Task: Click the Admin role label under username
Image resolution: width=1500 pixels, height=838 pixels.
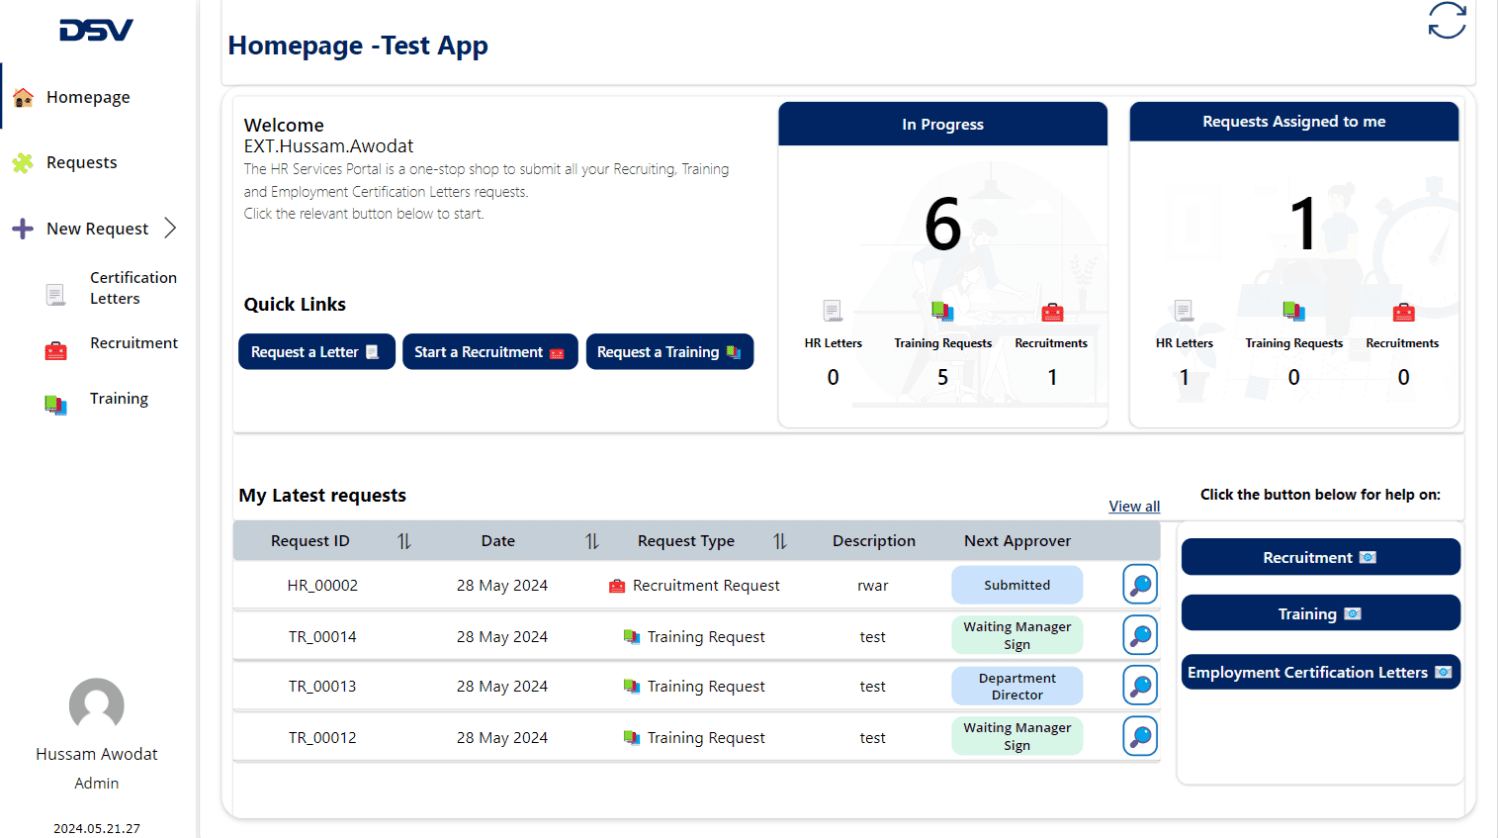Action: point(97,783)
